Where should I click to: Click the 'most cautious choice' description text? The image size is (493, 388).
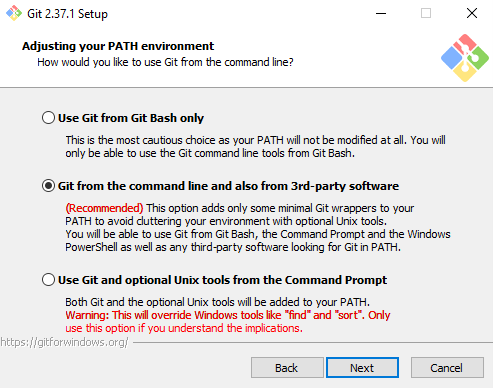pos(255,146)
